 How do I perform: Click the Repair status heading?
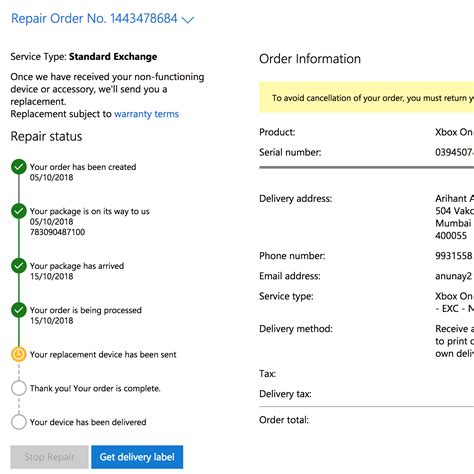[46, 136]
